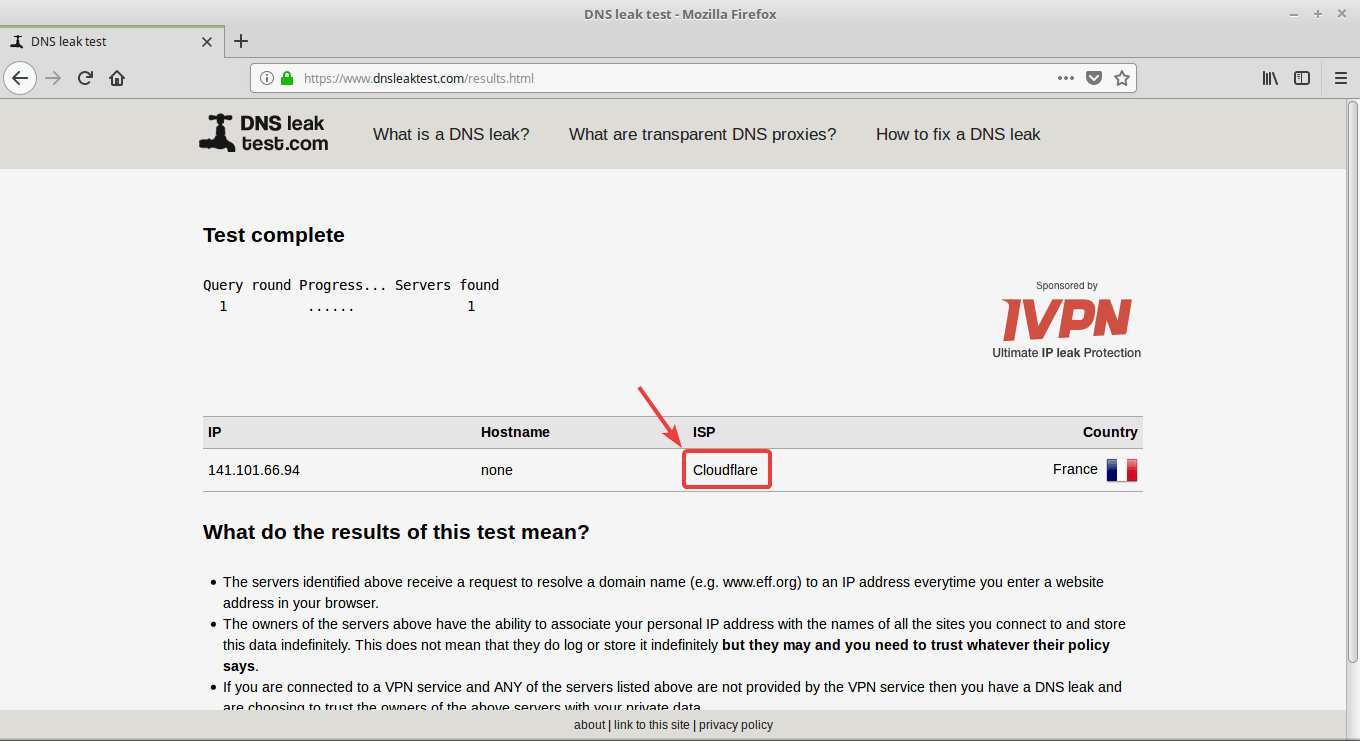Go back to the previous page
Screen dimensions: 1360x741
pyautogui.click(x=20, y=78)
